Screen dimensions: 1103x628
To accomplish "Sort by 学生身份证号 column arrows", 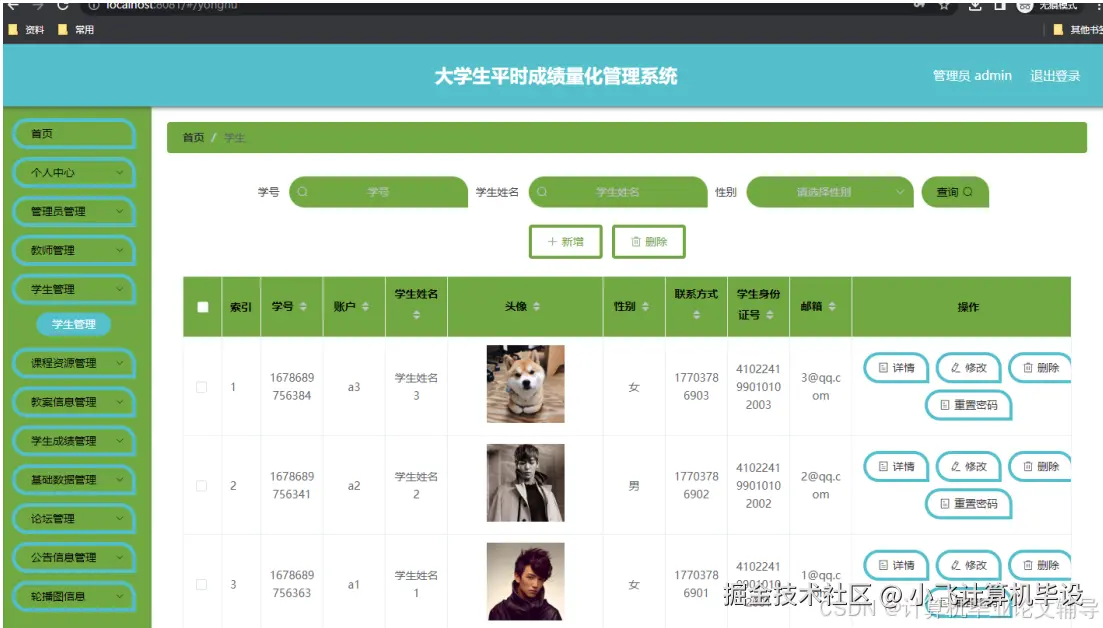I will point(770,315).
